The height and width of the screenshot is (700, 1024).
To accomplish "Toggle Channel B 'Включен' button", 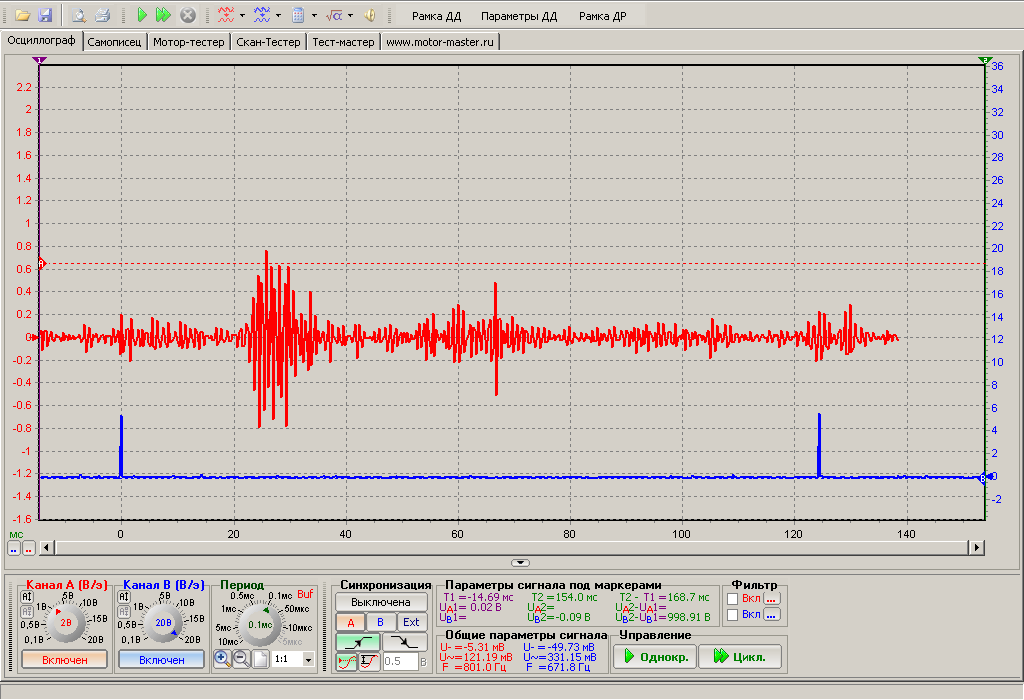I will [161, 660].
